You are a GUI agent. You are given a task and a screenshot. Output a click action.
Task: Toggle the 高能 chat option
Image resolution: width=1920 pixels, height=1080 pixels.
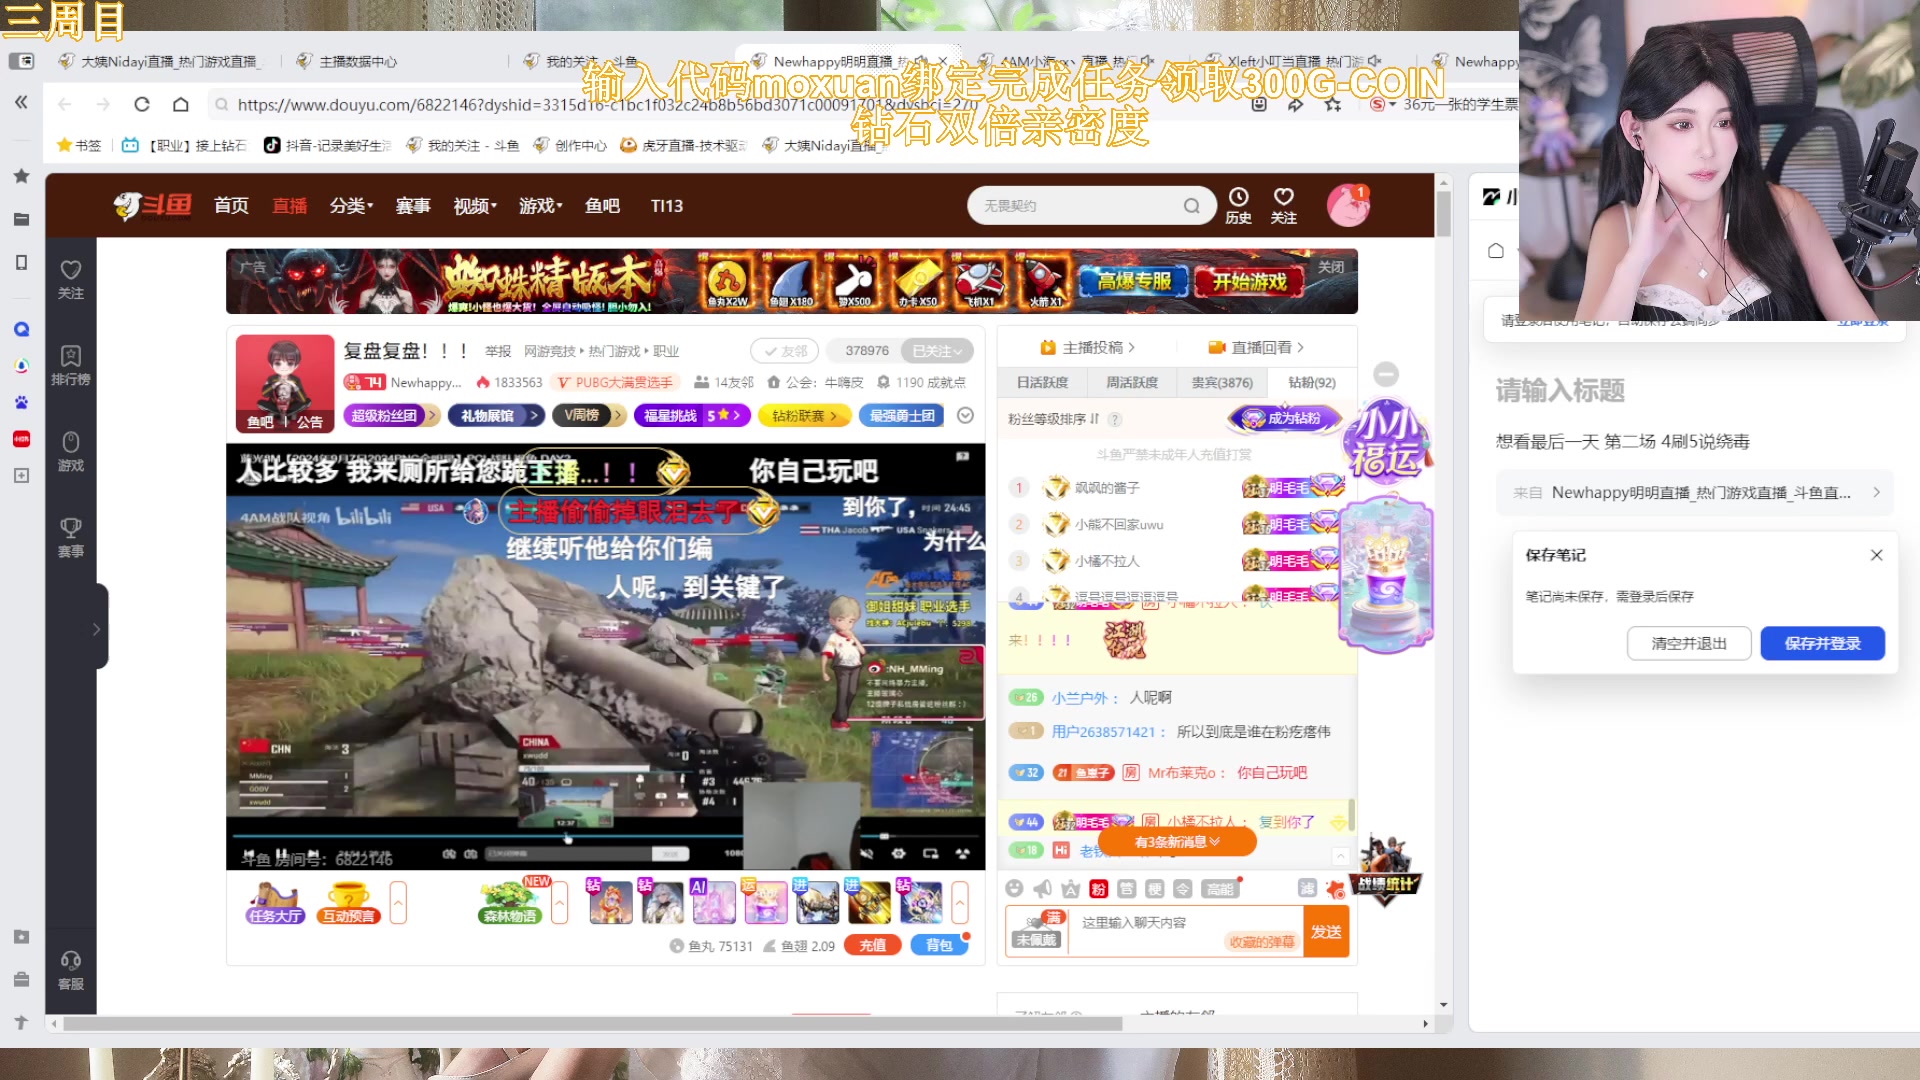click(1220, 888)
